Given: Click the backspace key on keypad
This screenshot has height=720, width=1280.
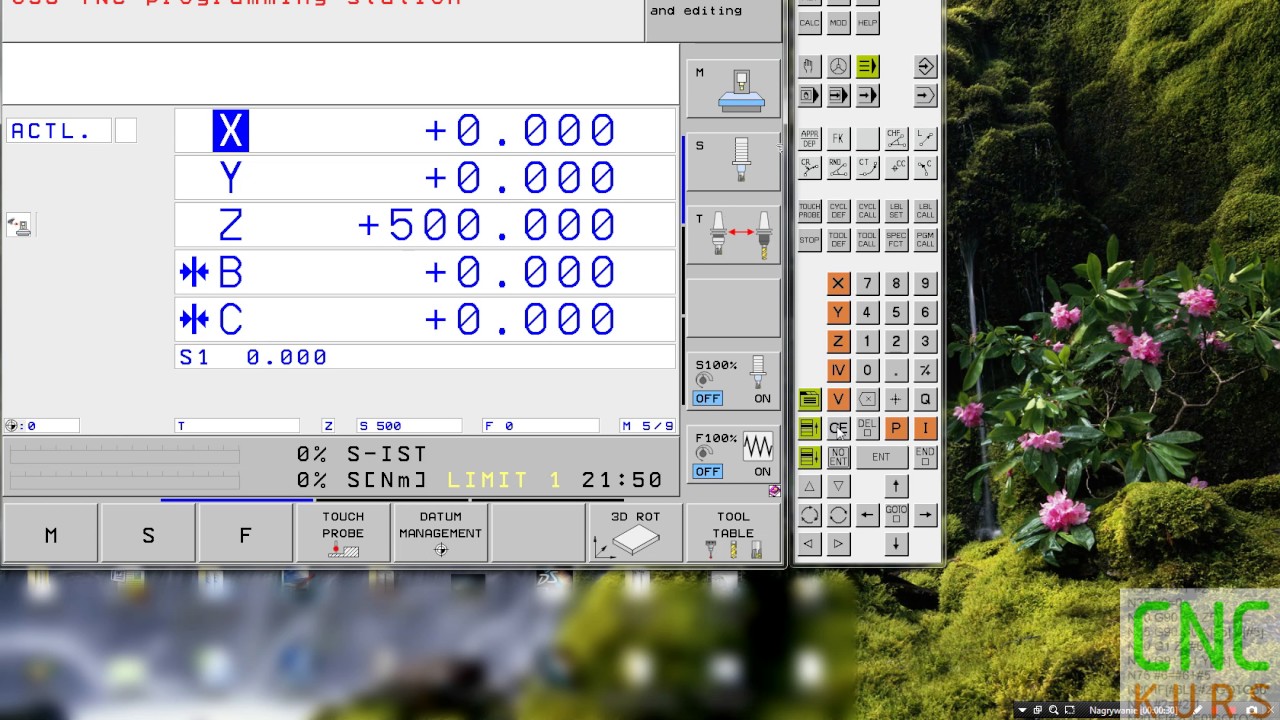Looking at the screenshot, I should tap(867, 399).
